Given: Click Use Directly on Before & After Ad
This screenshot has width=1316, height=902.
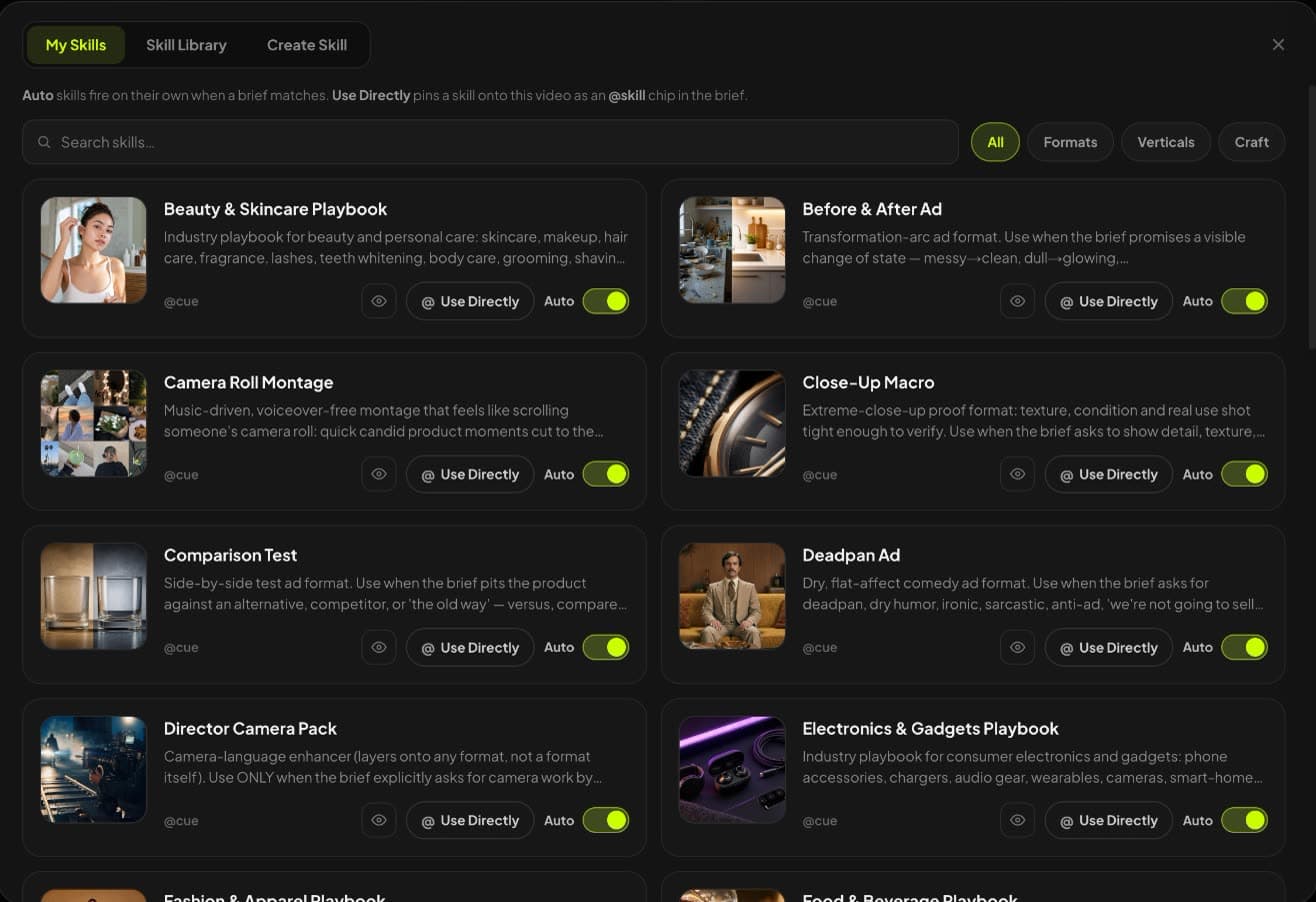Looking at the screenshot, I should coord(1108,301).
